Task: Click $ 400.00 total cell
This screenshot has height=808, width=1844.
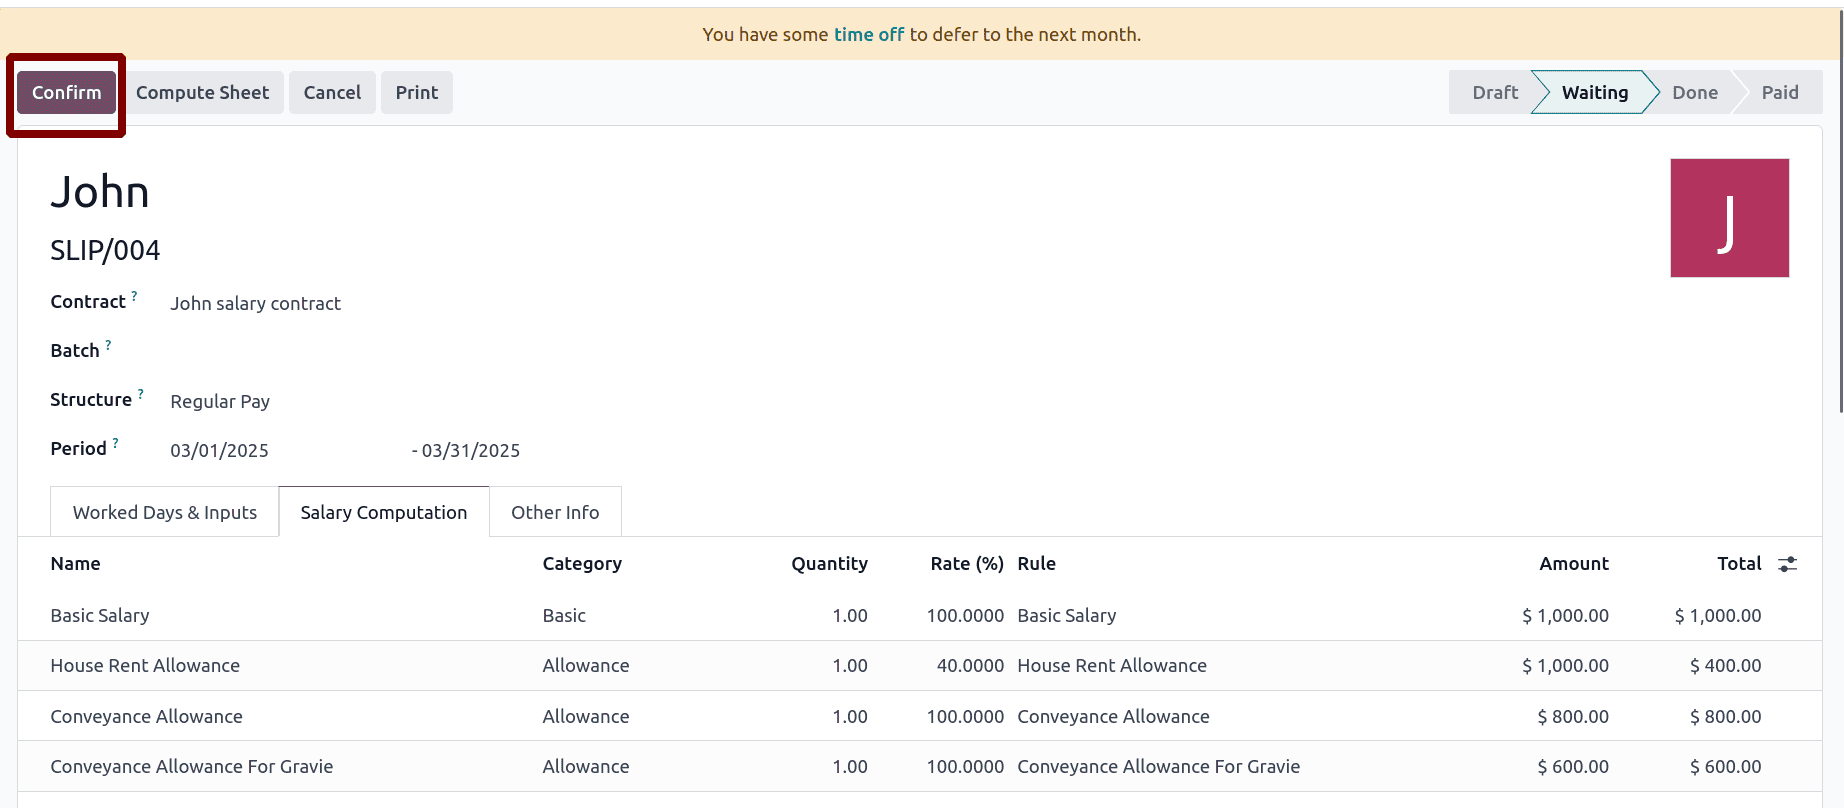Action: click(1725, 666)
